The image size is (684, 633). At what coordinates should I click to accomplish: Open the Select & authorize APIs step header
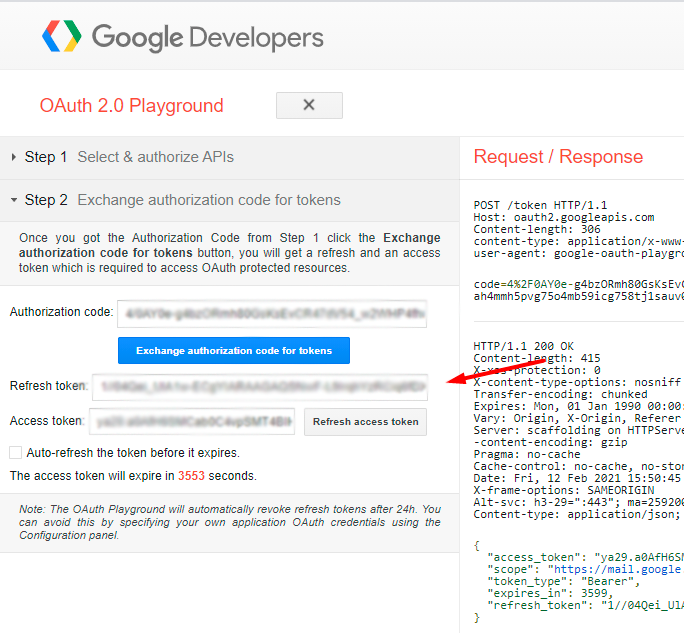155,157
